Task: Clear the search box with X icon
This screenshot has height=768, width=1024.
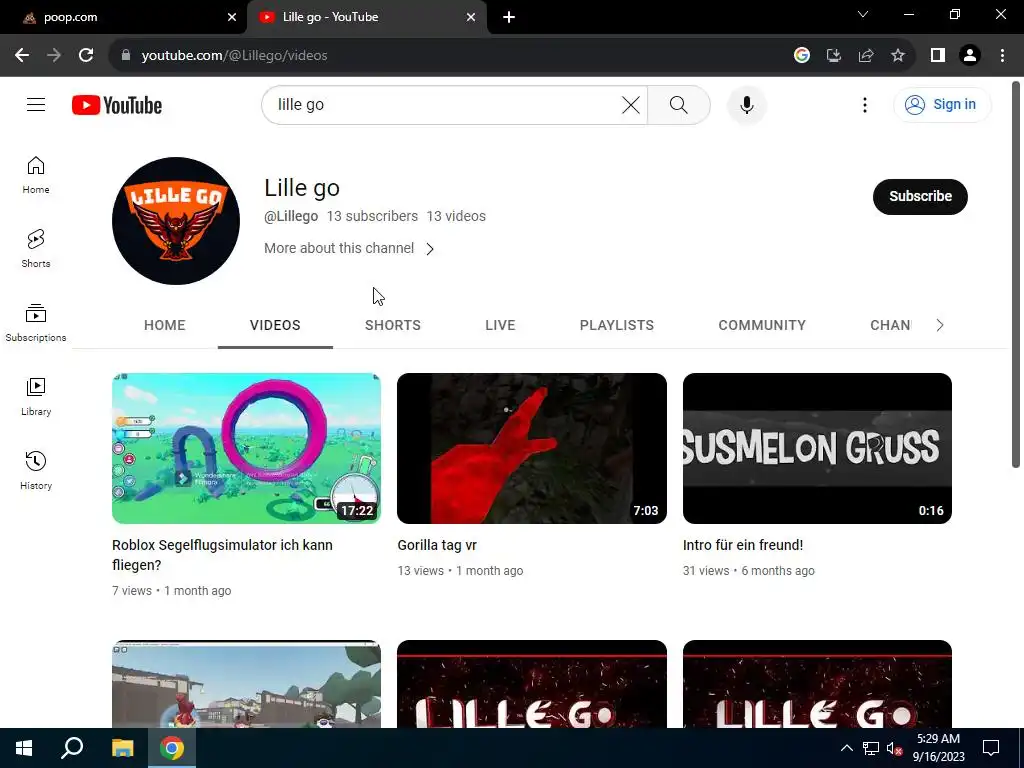Action: 630,104
